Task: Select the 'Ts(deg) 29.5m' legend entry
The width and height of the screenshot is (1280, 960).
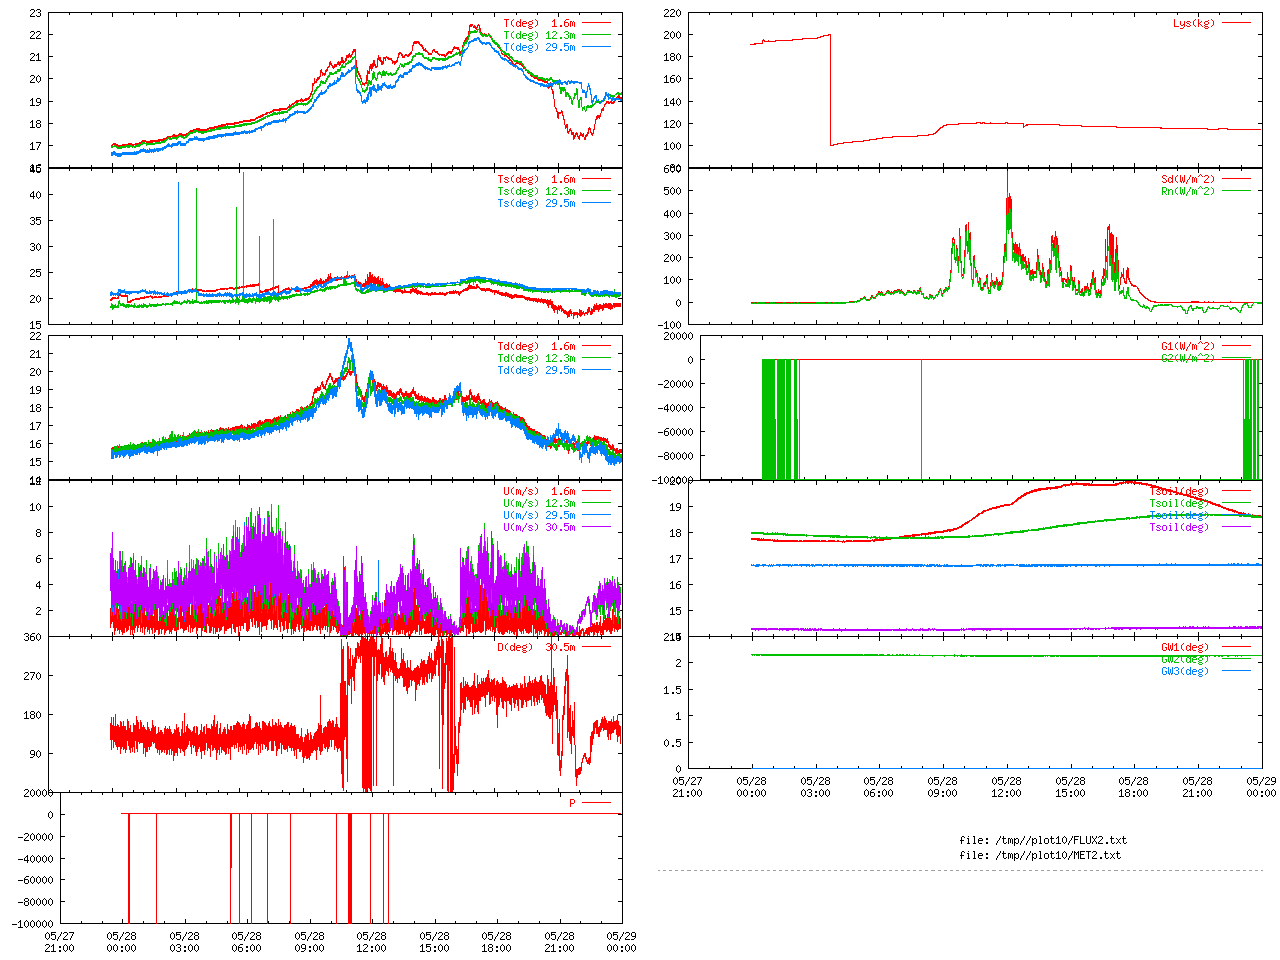Action: click(536, 203)
